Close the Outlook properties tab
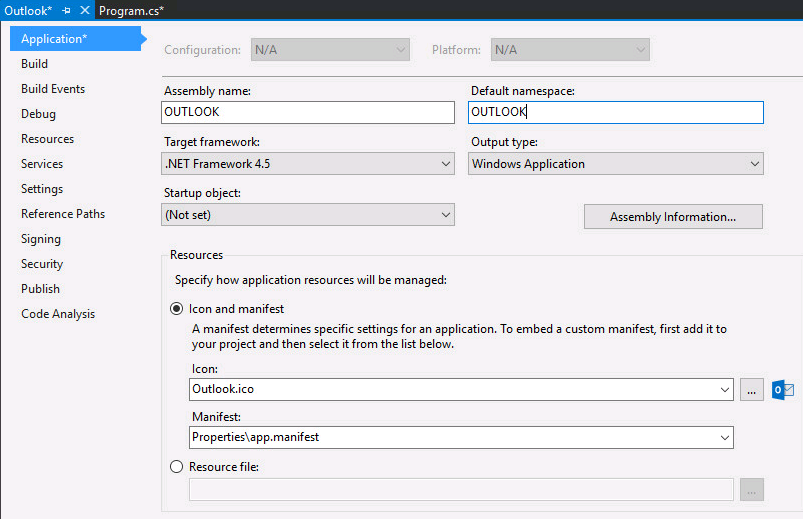Image resolution: width=803 pixels, height=519 pixels. point(84,10)
